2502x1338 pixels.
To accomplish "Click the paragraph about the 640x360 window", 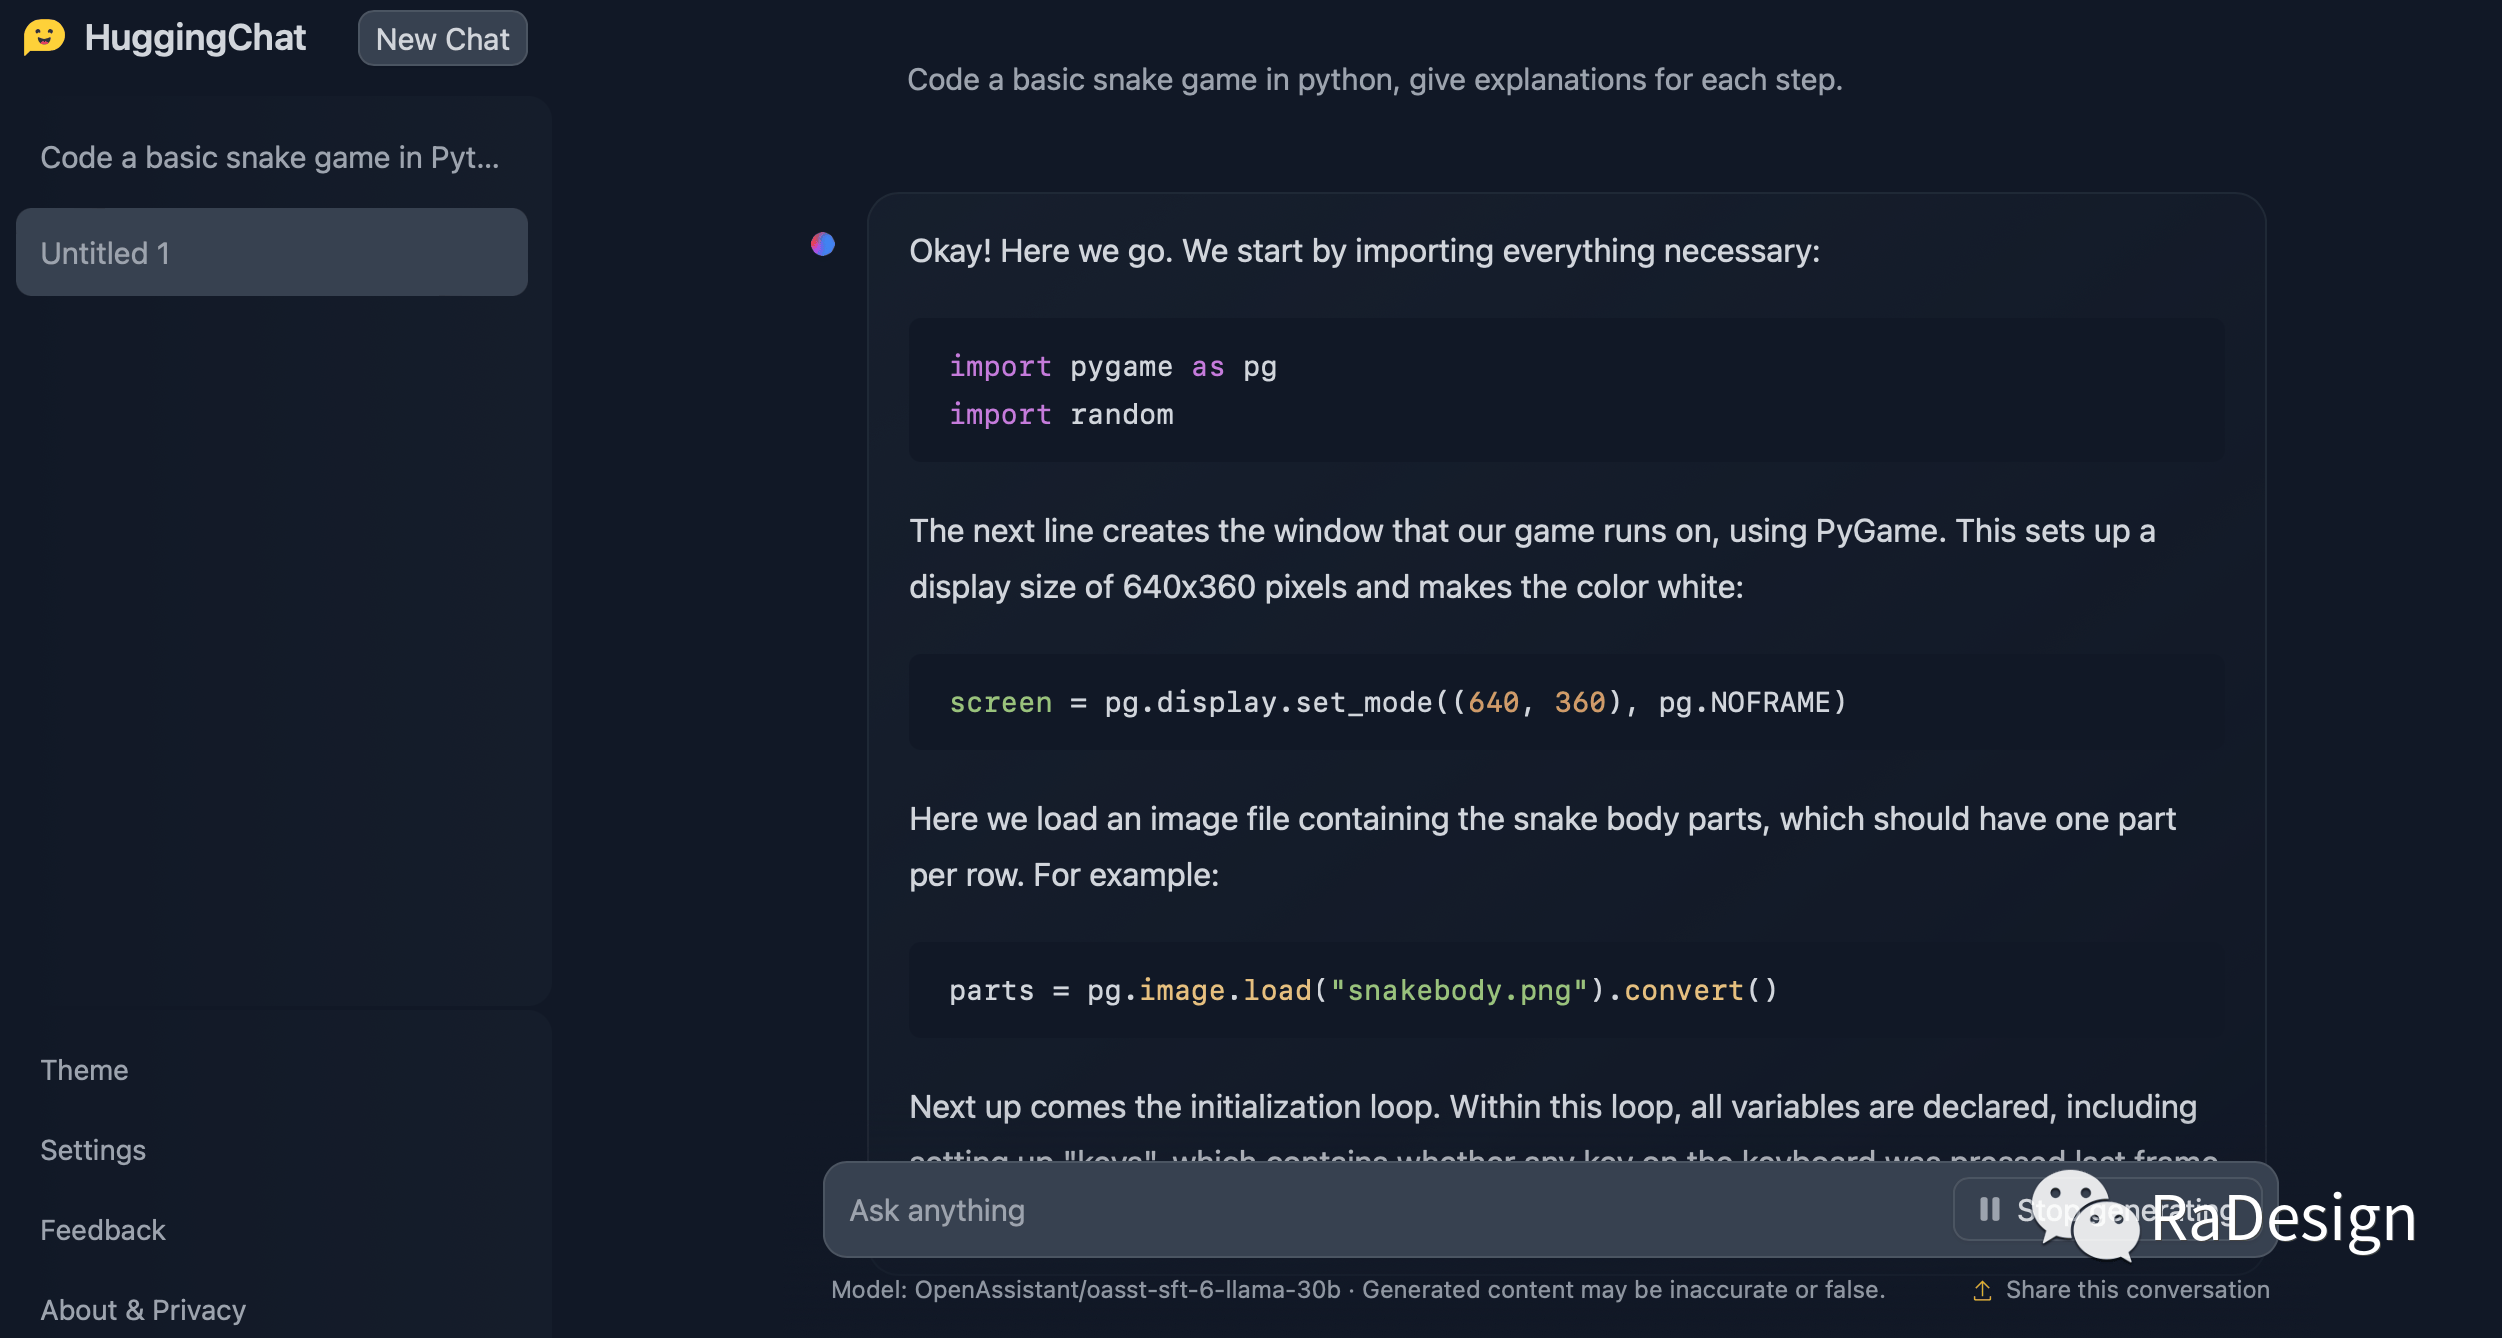I will (x=1532, y=559).
